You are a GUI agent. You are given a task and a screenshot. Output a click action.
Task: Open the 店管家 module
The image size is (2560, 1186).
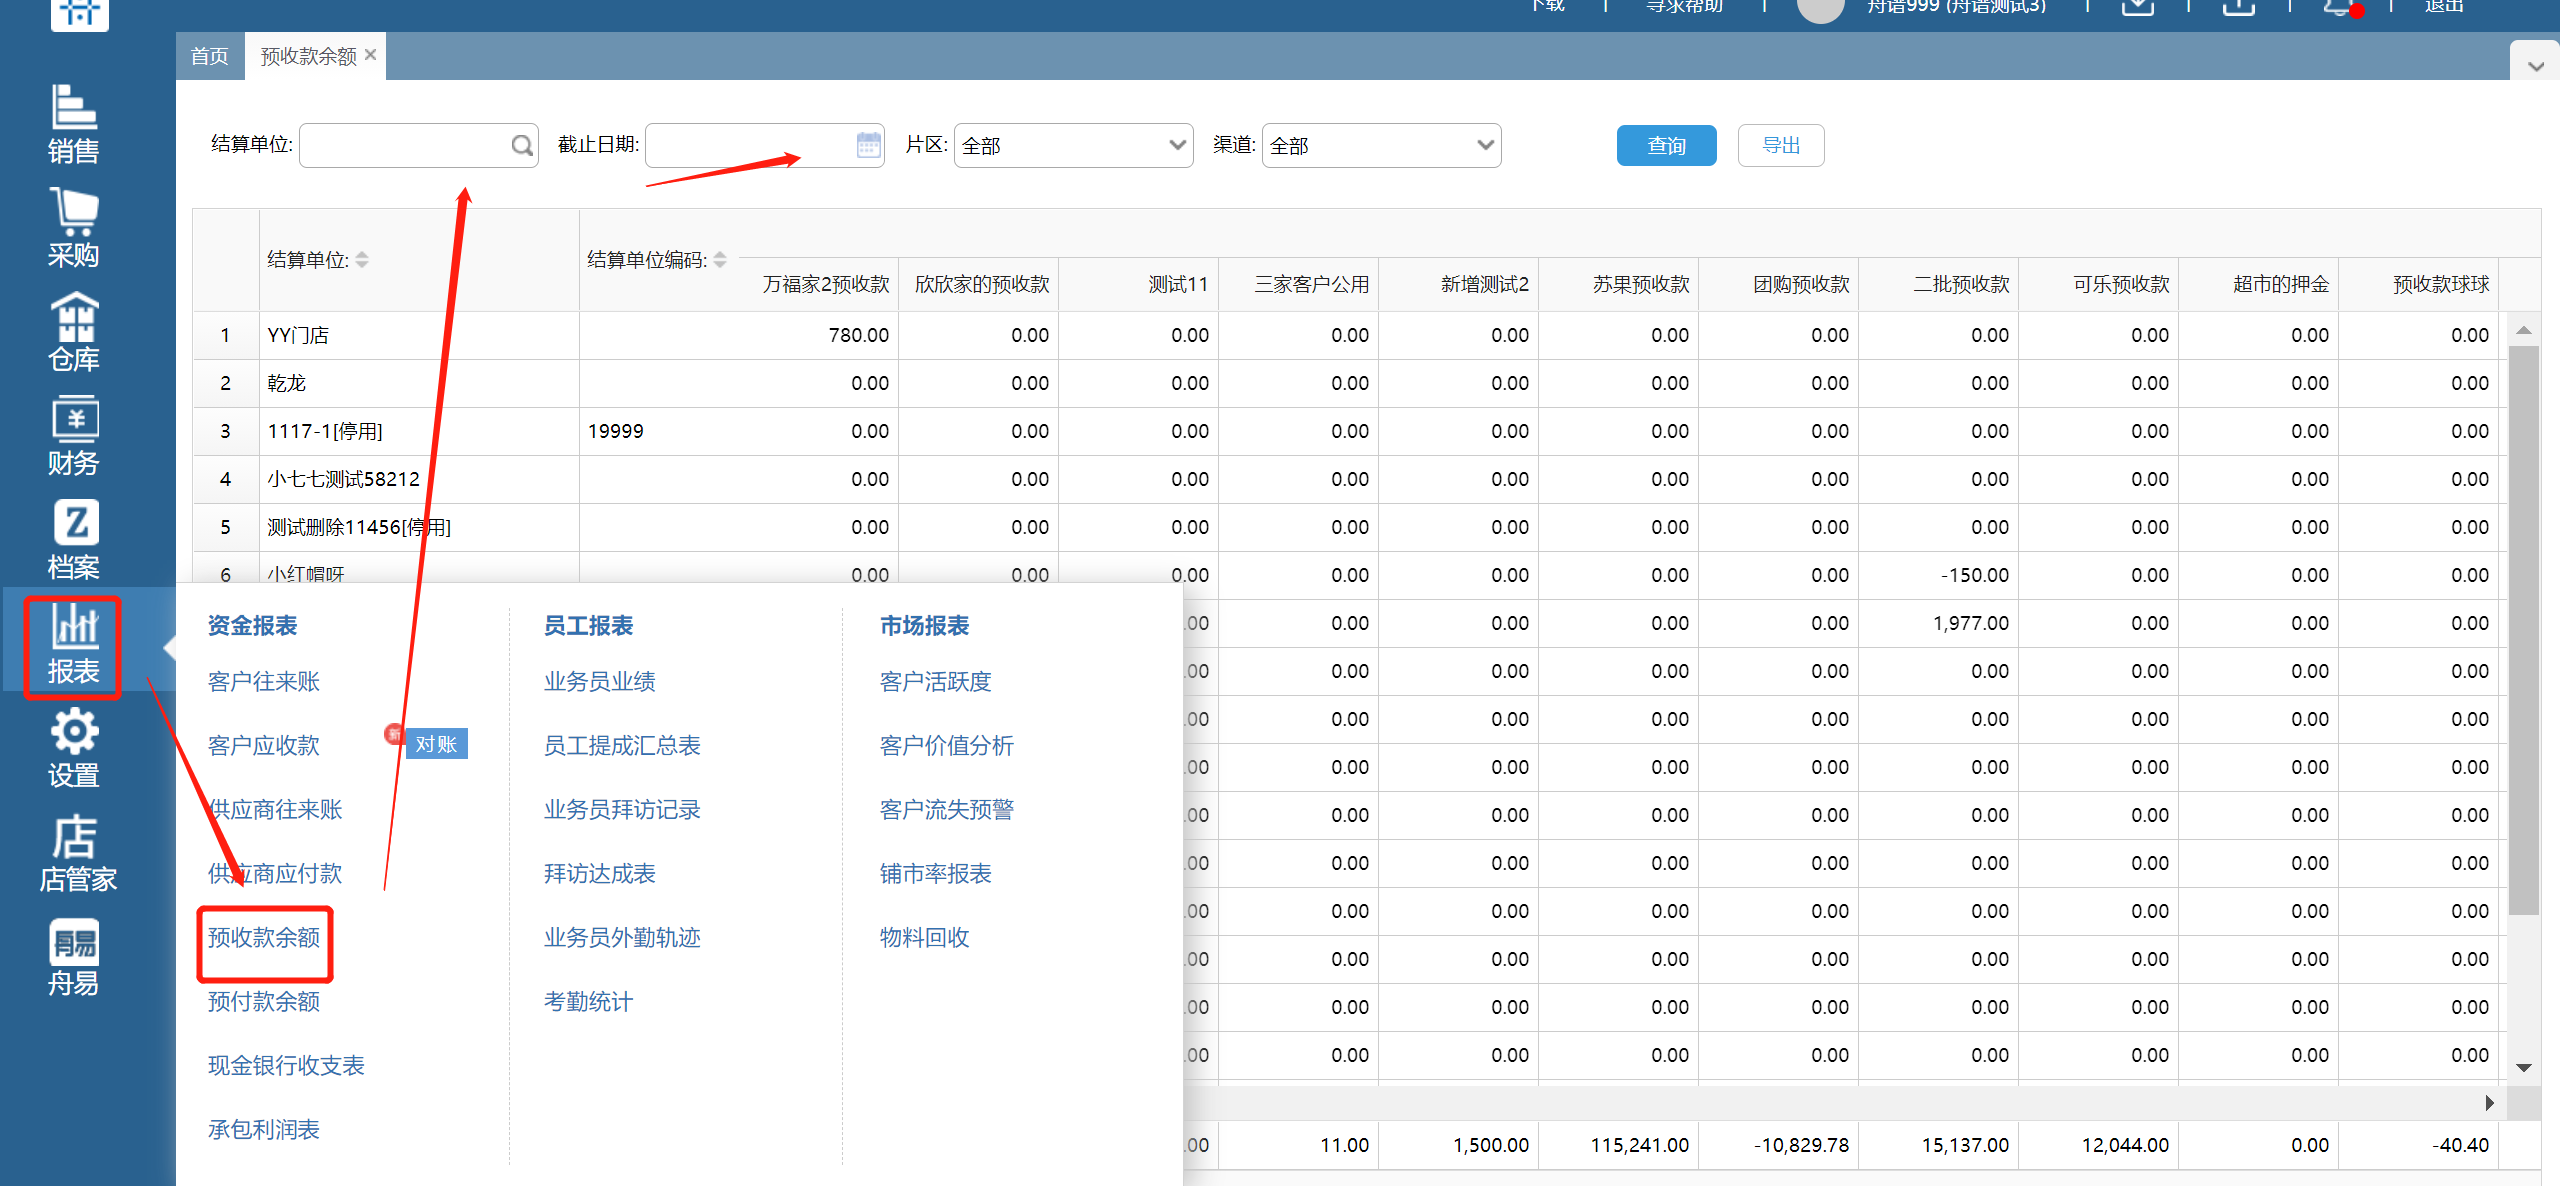pyautogui.click(x=78, y=853)
